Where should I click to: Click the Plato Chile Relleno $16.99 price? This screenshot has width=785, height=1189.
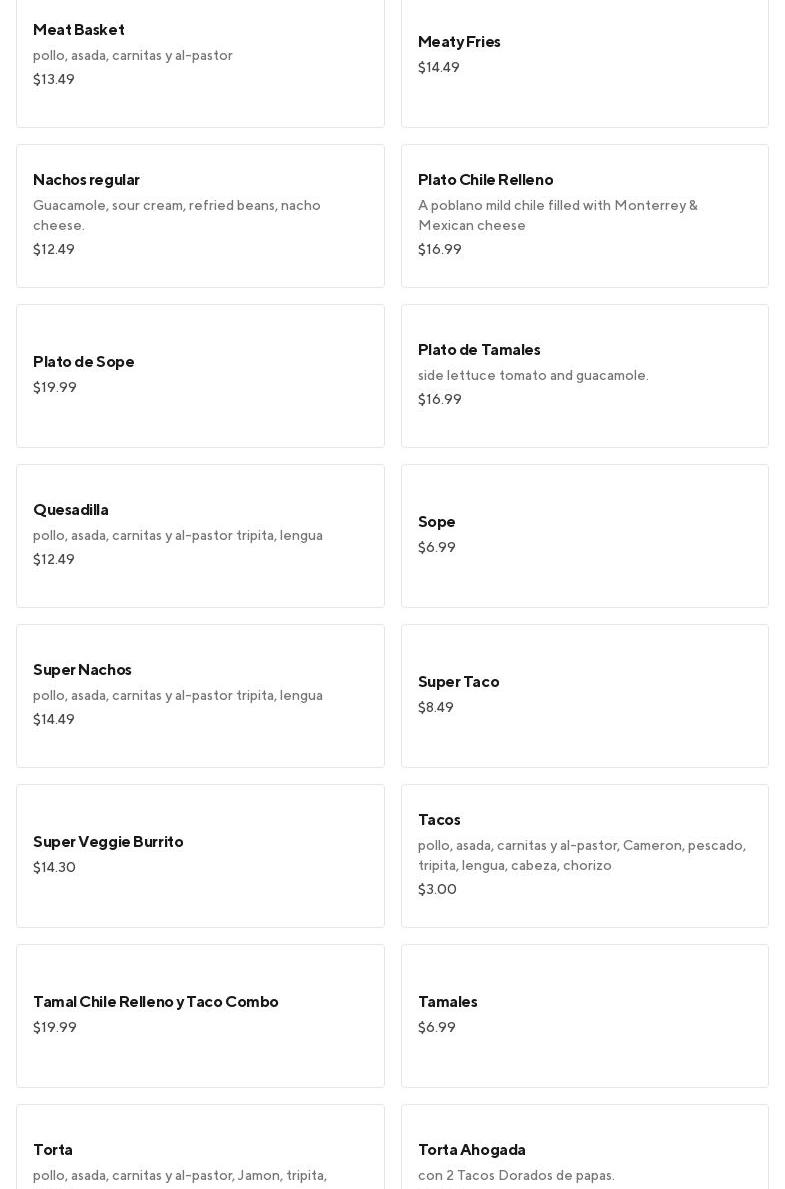point(440,250)
